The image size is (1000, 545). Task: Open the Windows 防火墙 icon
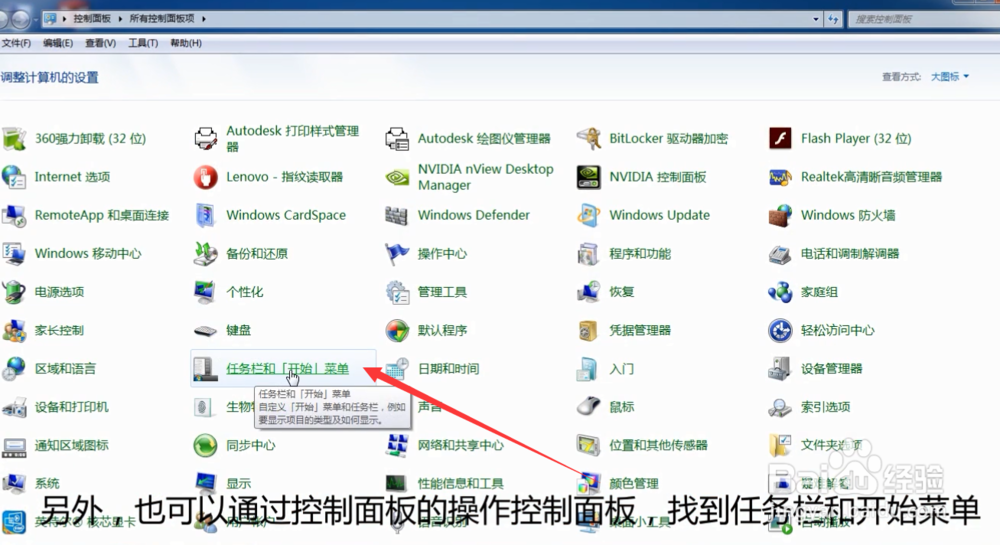coord(780,215)
